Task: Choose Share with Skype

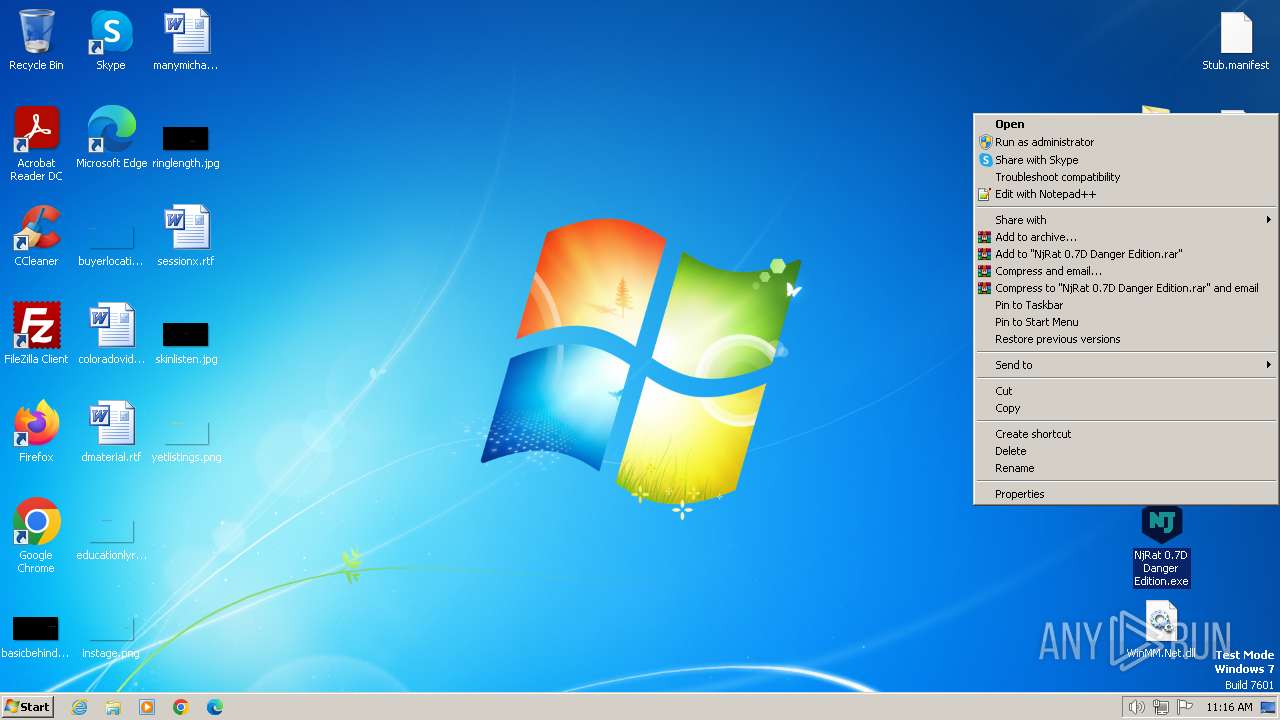Action: [x=1126, y=160]
